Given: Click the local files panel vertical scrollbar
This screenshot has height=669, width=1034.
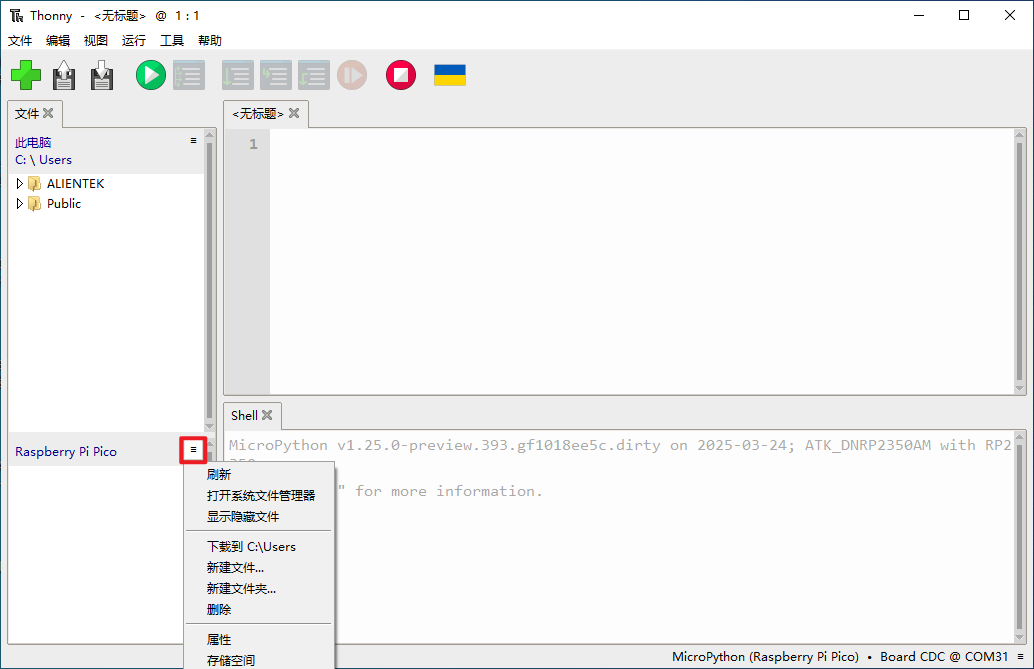Looking at the screenshot, I should point(210,280).
